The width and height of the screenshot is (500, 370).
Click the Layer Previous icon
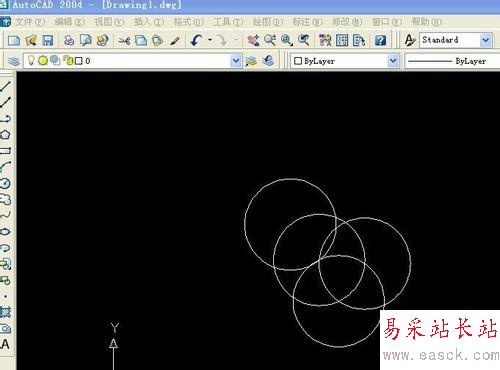point(268,61)
